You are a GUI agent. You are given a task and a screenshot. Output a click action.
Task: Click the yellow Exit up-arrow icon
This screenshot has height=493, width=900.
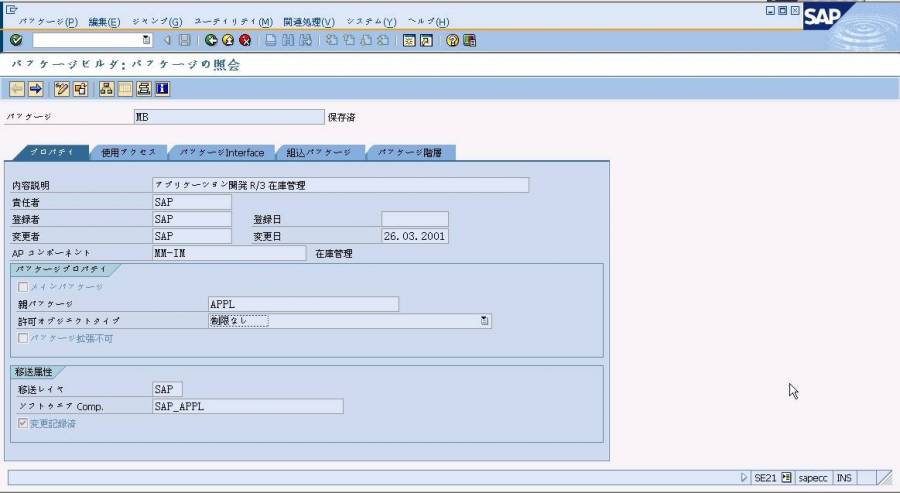click(x=228, y=40)
